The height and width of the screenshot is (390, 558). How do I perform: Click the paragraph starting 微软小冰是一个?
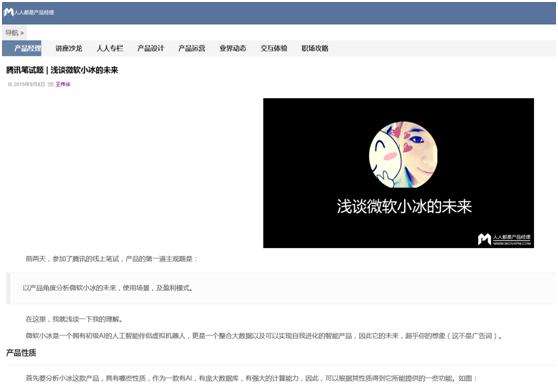[264, 336]
